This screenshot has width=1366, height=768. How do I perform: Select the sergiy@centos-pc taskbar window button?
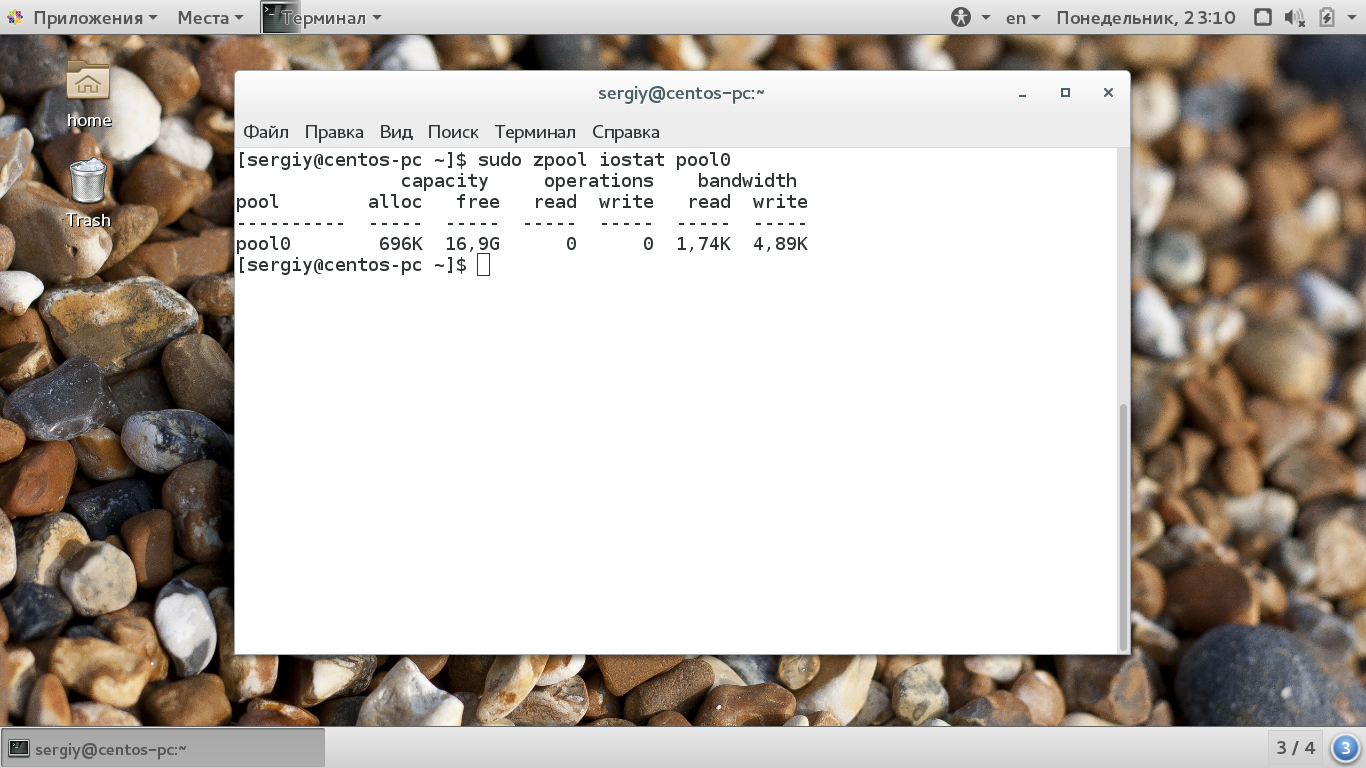[164, 748]
